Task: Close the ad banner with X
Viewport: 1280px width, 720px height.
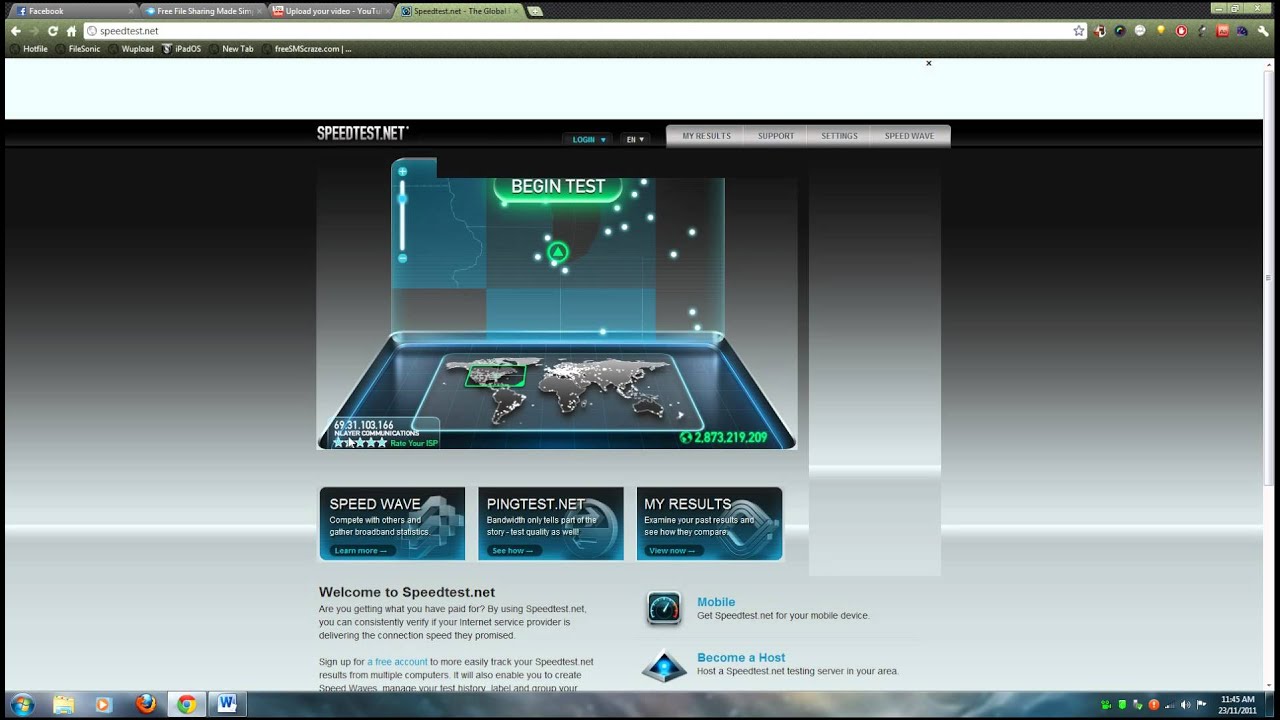Action: pyautogui.click(x=928, y=63)
